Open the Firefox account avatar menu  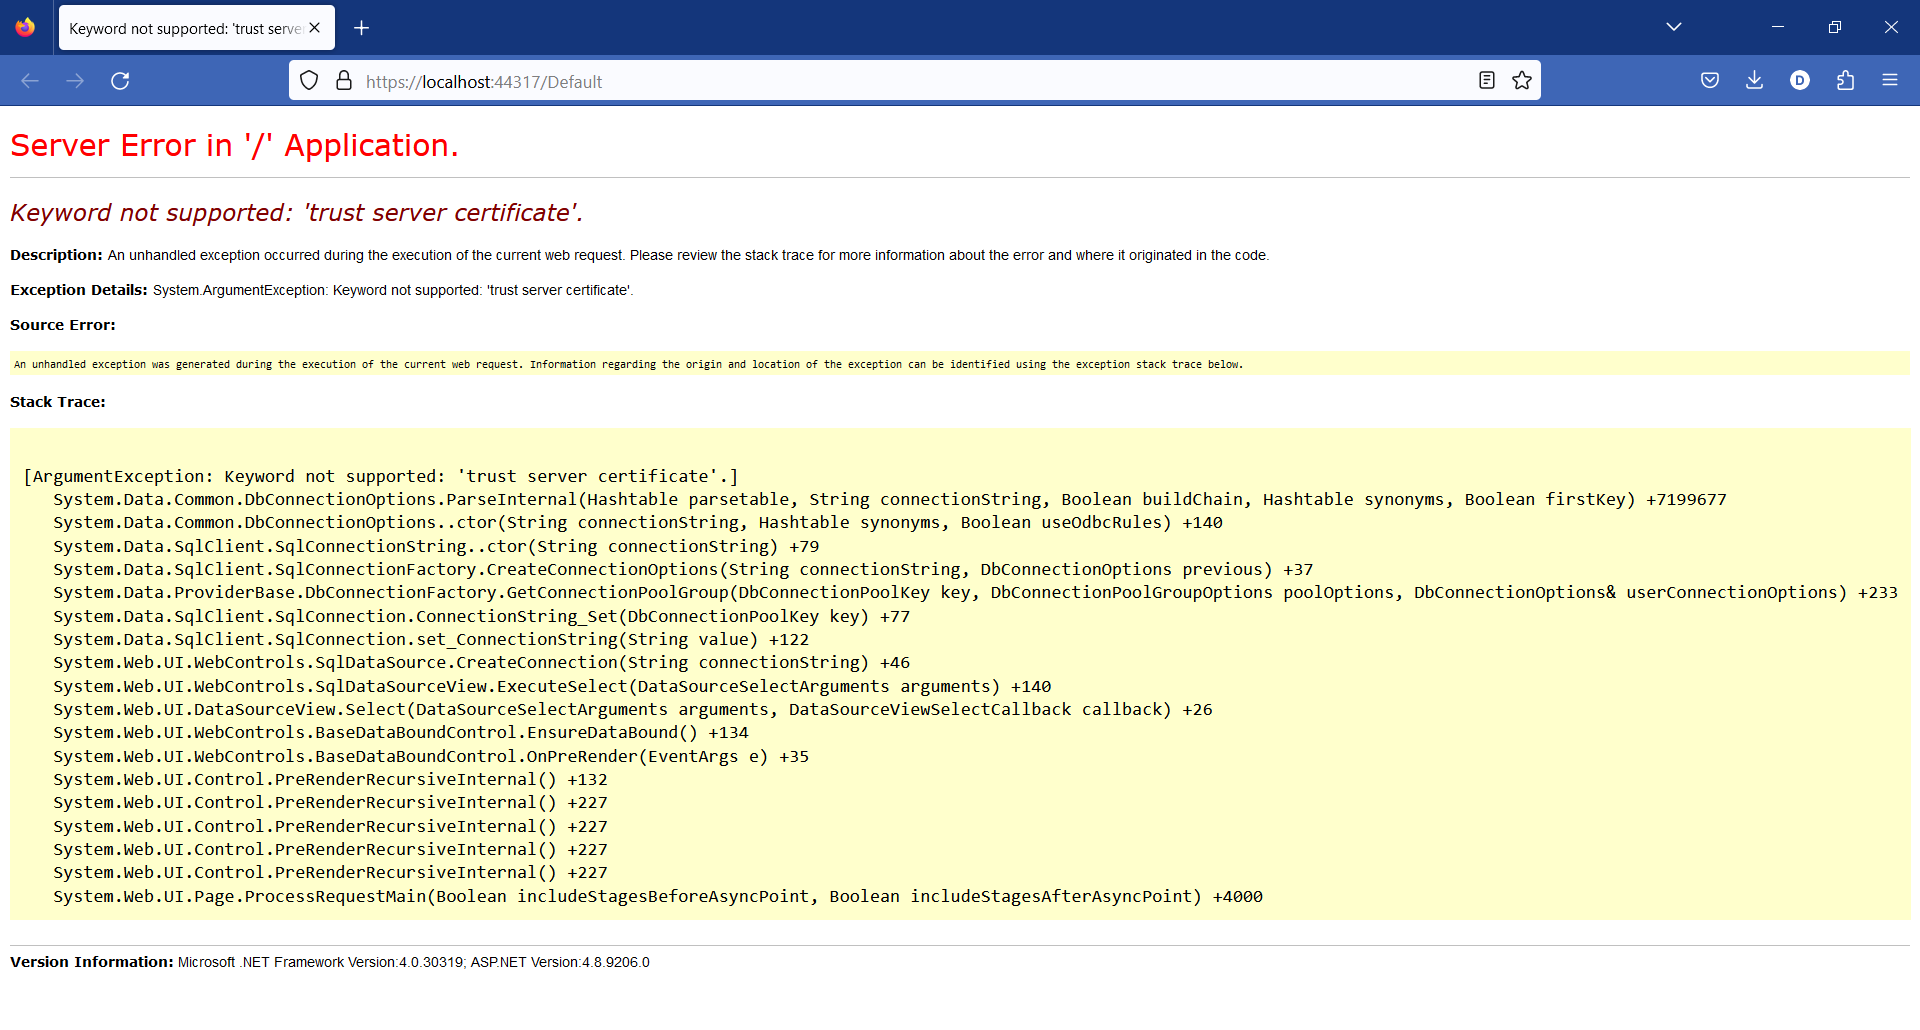(x=1800, y=81)
